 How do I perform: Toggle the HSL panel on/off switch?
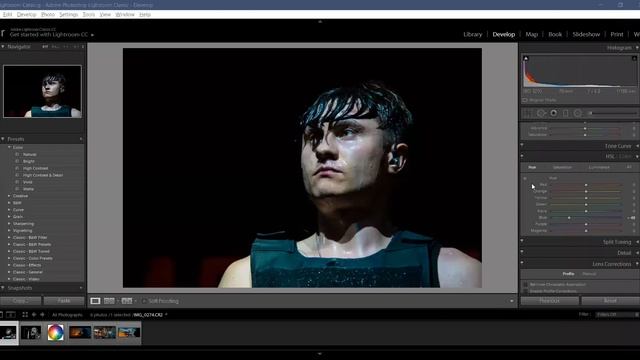522,156
